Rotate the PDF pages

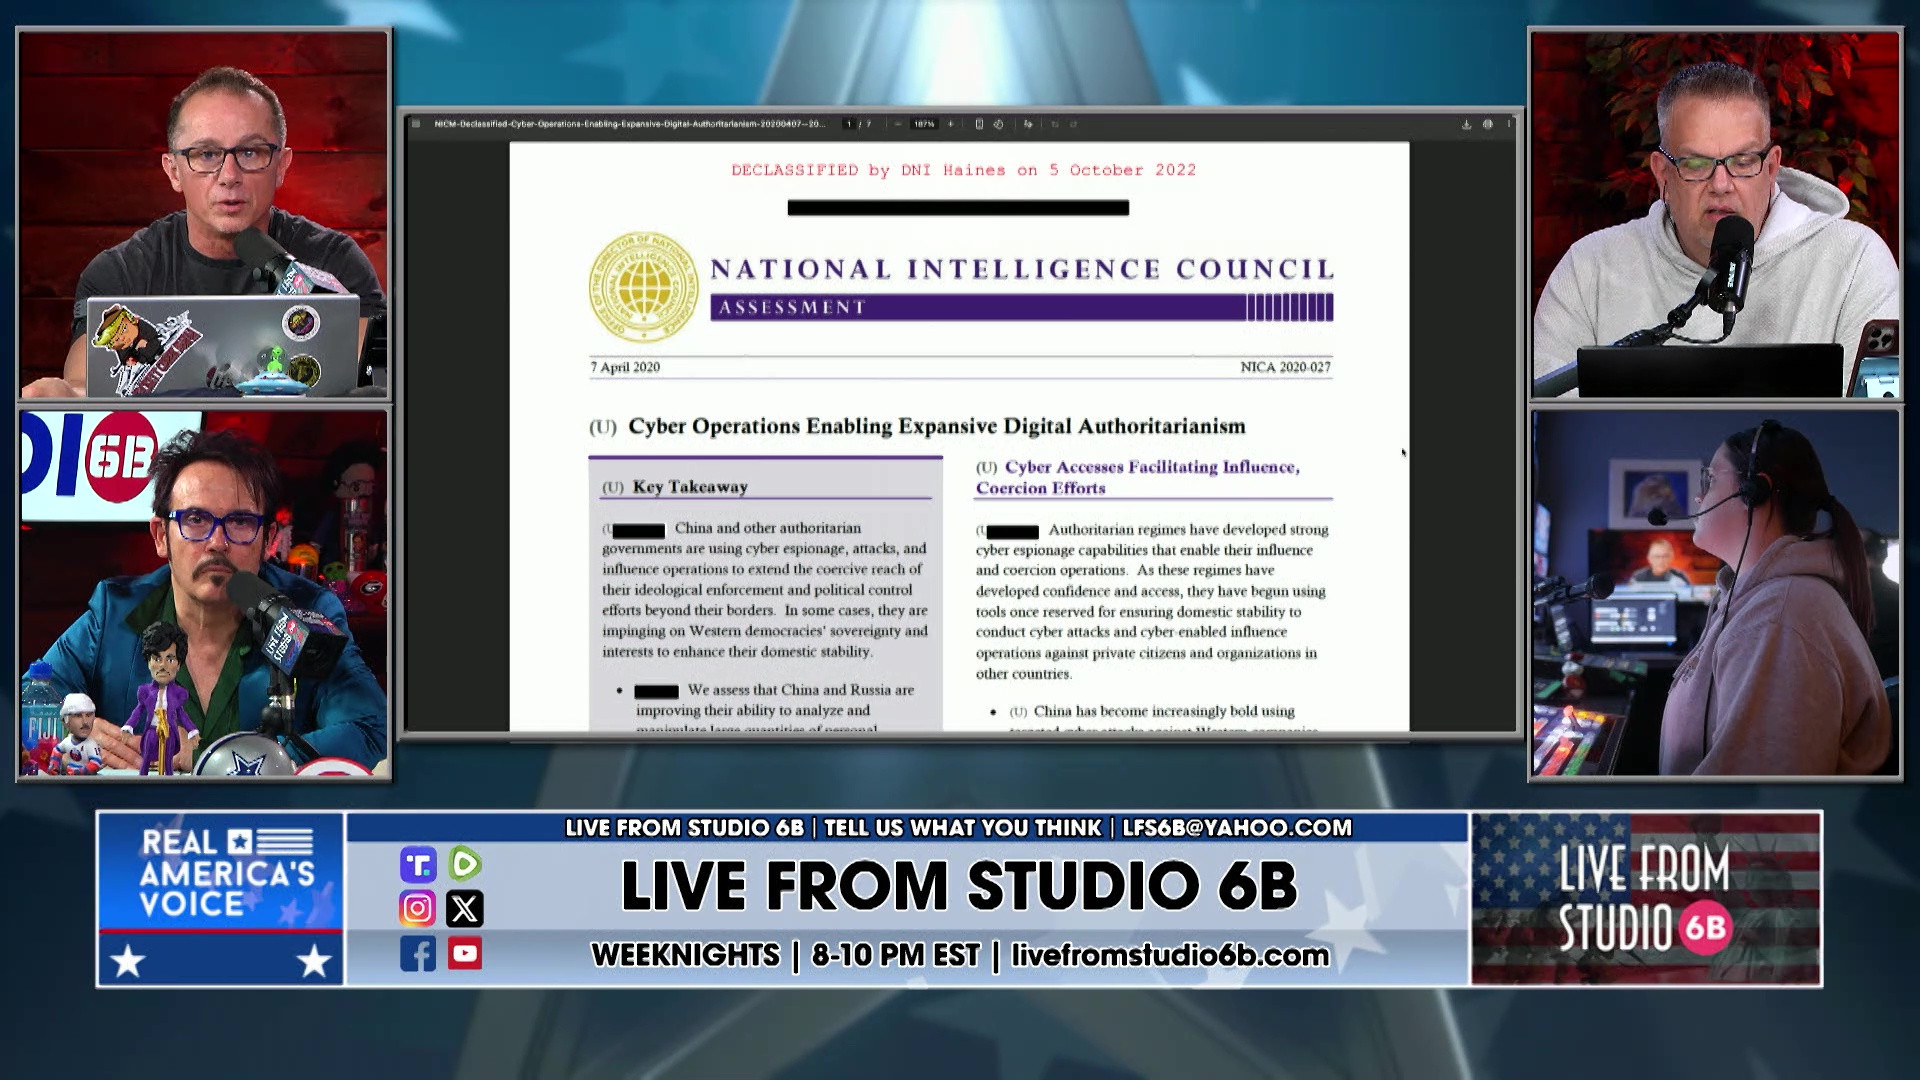coord(1000,126)
